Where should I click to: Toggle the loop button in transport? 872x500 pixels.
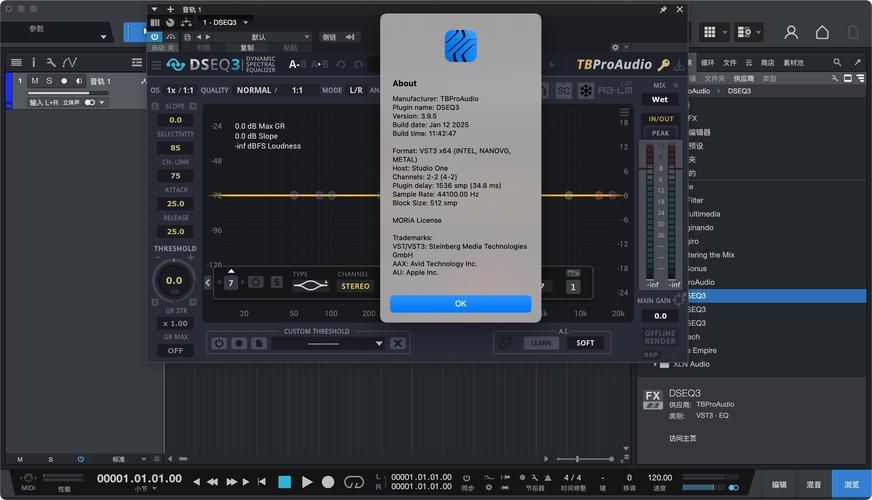tap(354, 482)
